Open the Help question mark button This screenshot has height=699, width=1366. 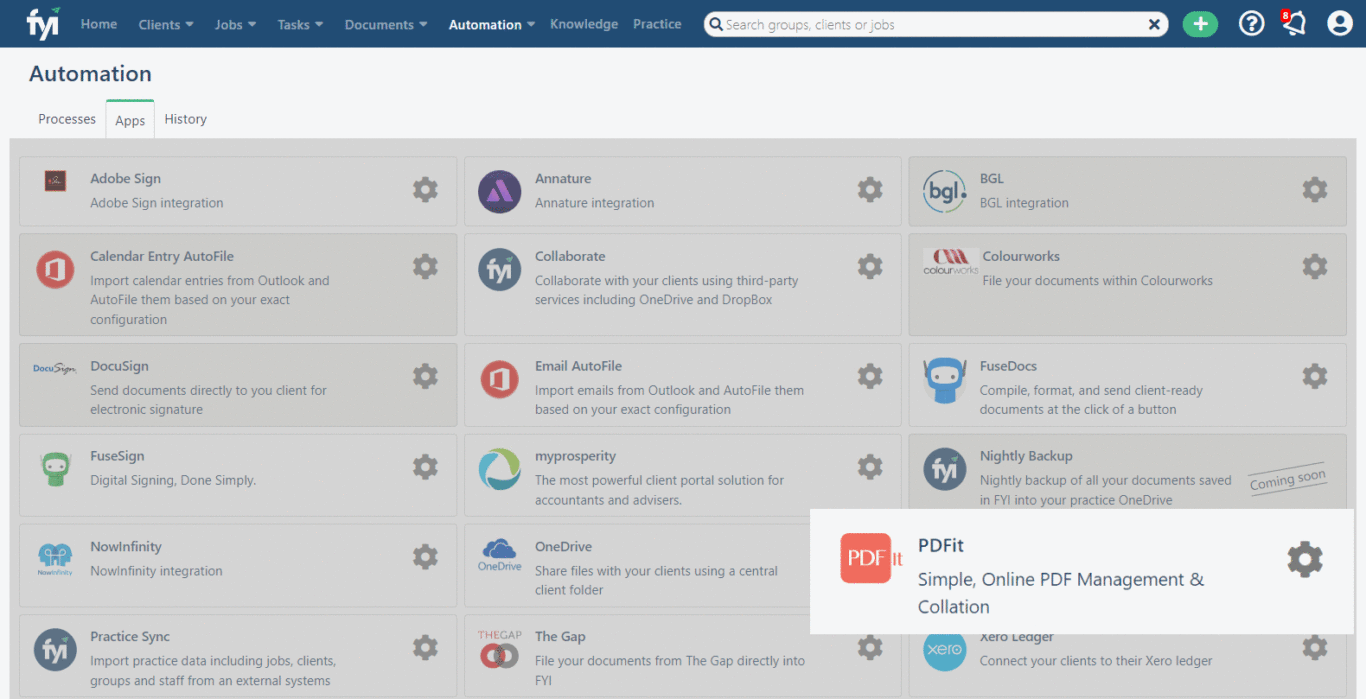[1251, 22]
